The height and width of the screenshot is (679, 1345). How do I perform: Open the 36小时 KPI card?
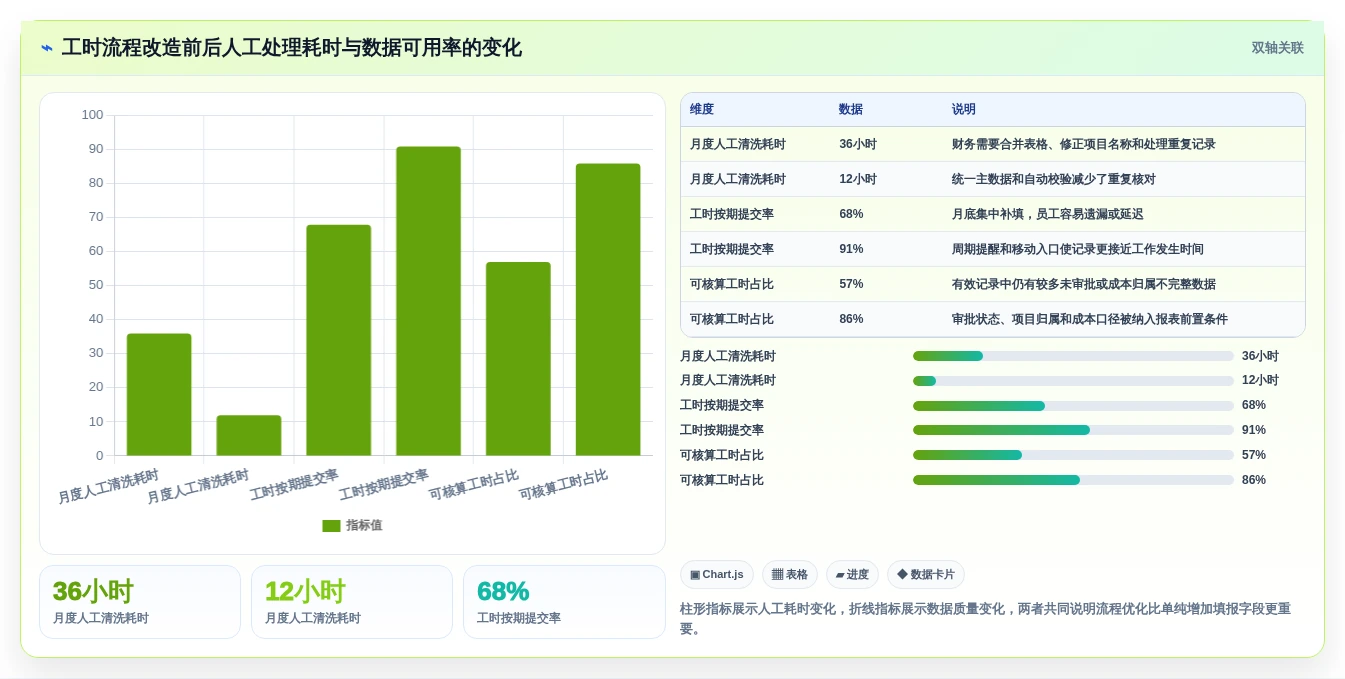(140, 602)
